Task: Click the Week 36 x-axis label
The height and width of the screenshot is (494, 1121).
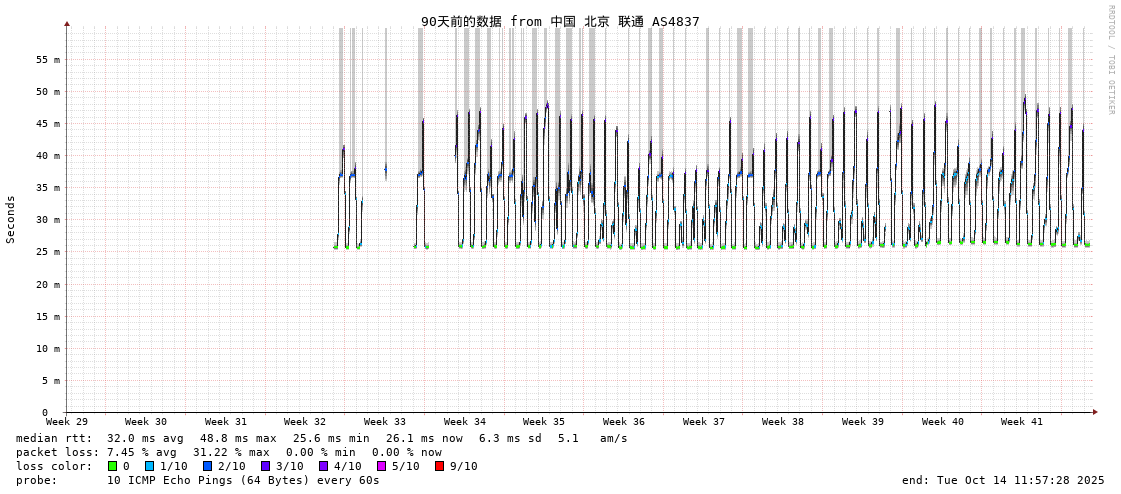Action: click(x=624, y=422)
